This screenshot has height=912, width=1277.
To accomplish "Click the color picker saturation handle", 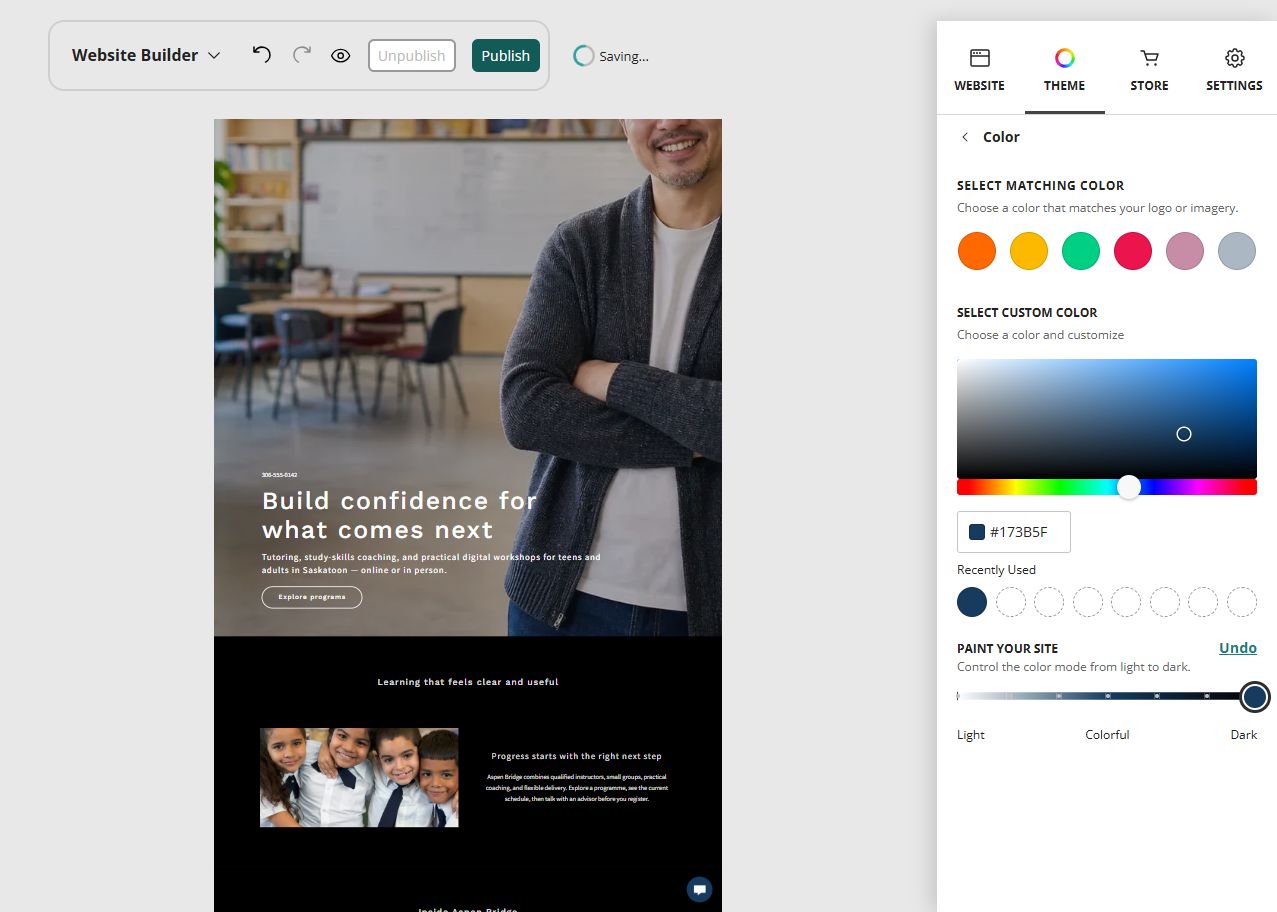I will pos(1184,434).
